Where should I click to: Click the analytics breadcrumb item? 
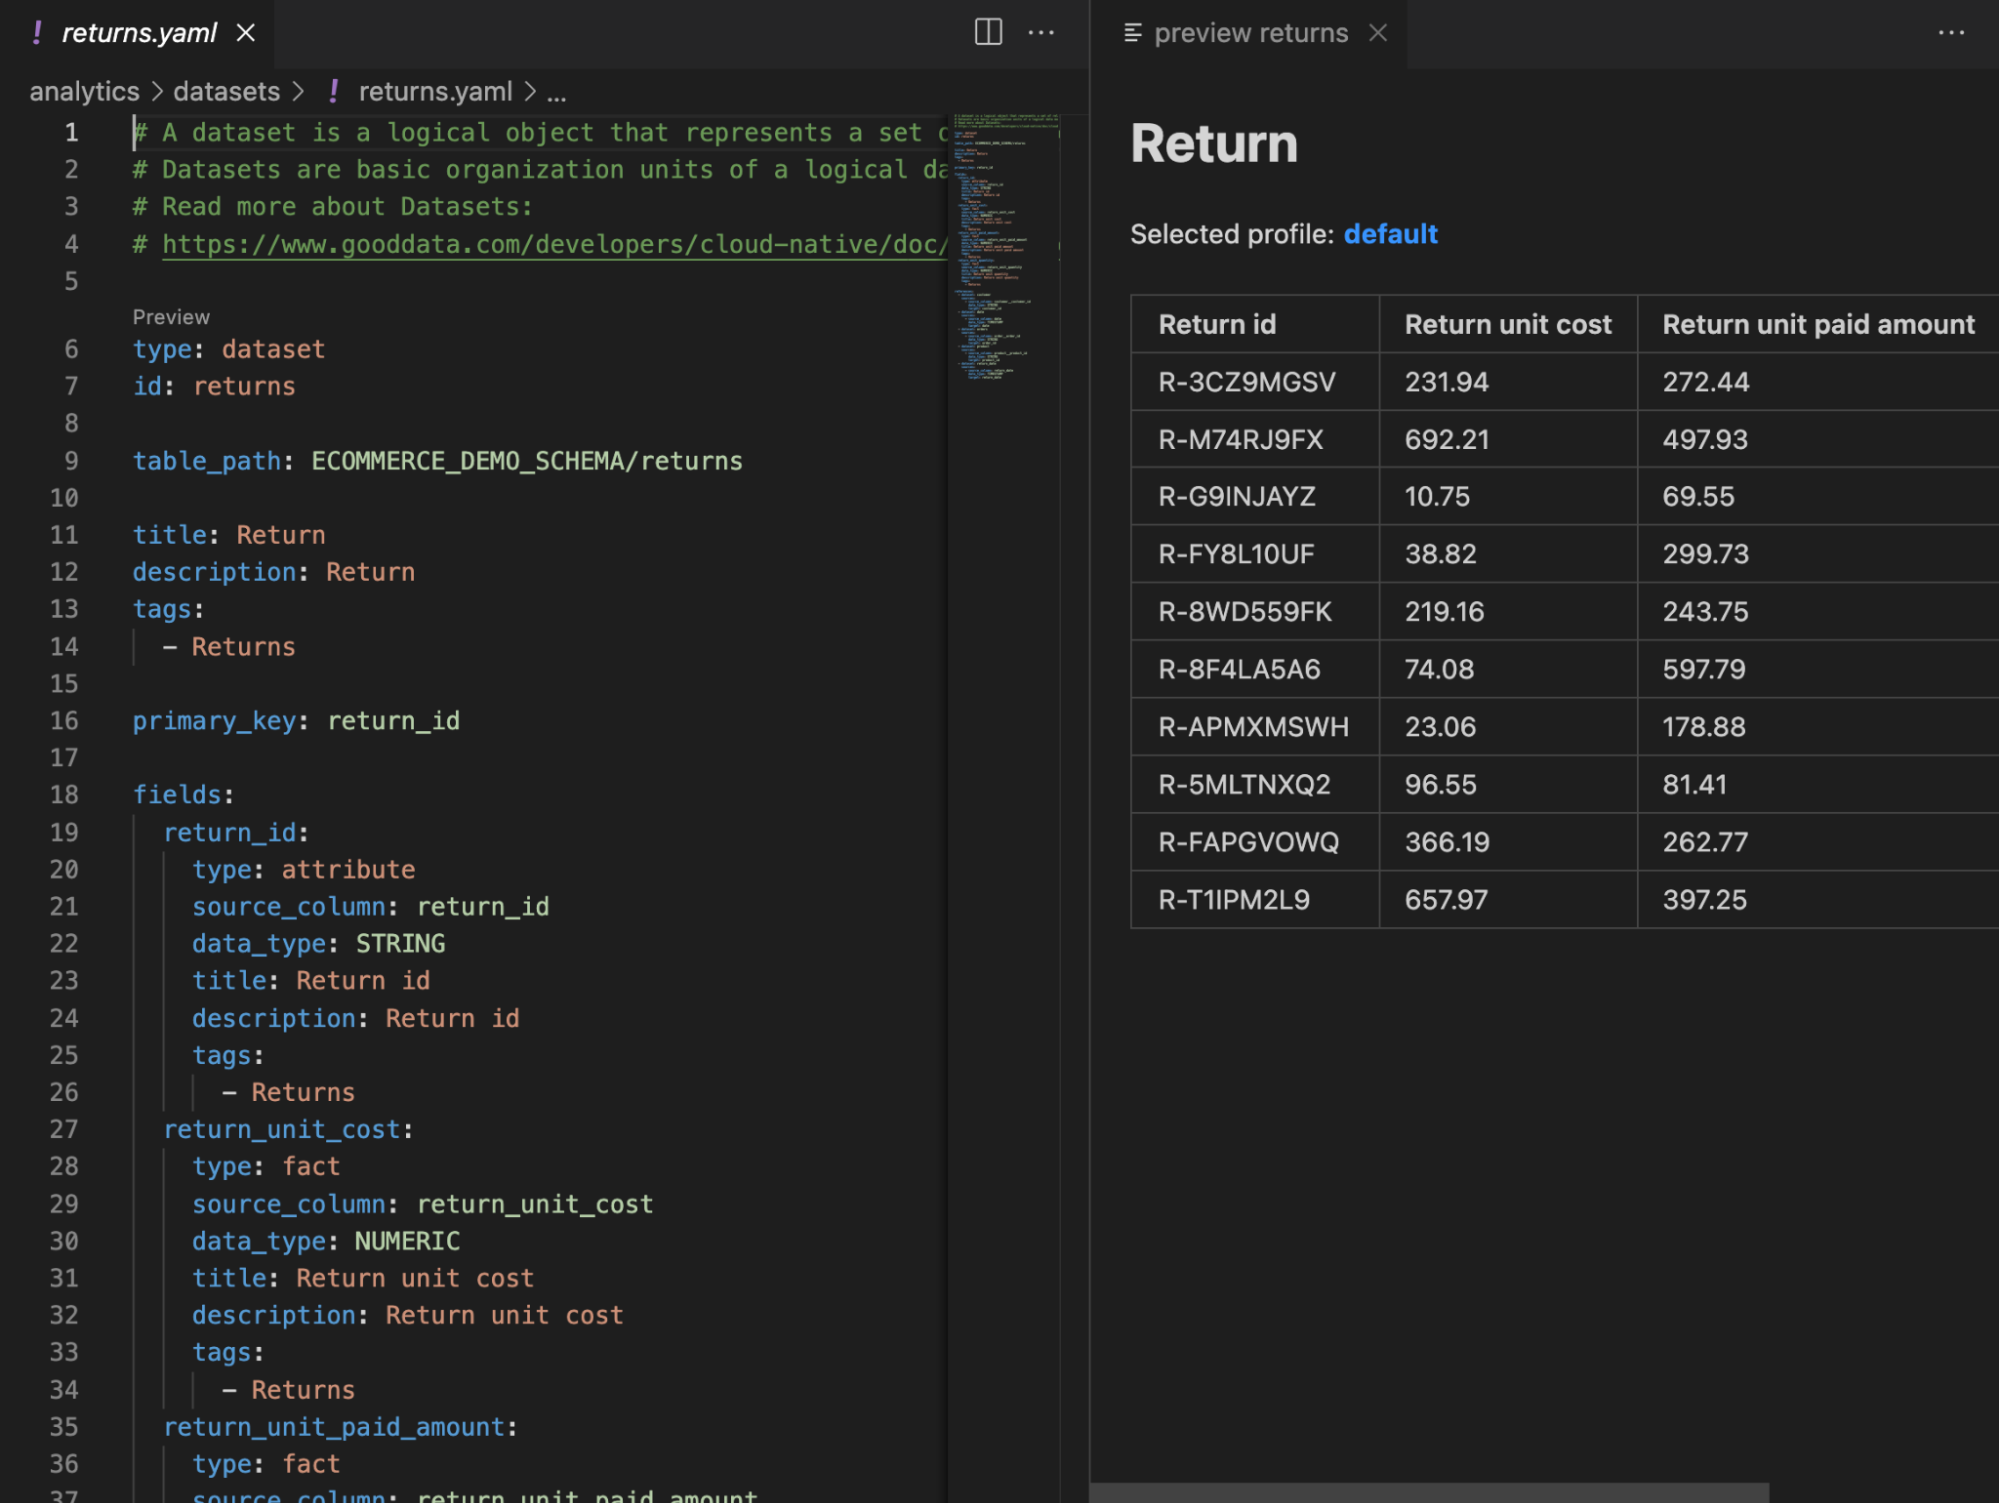point(84,91)
